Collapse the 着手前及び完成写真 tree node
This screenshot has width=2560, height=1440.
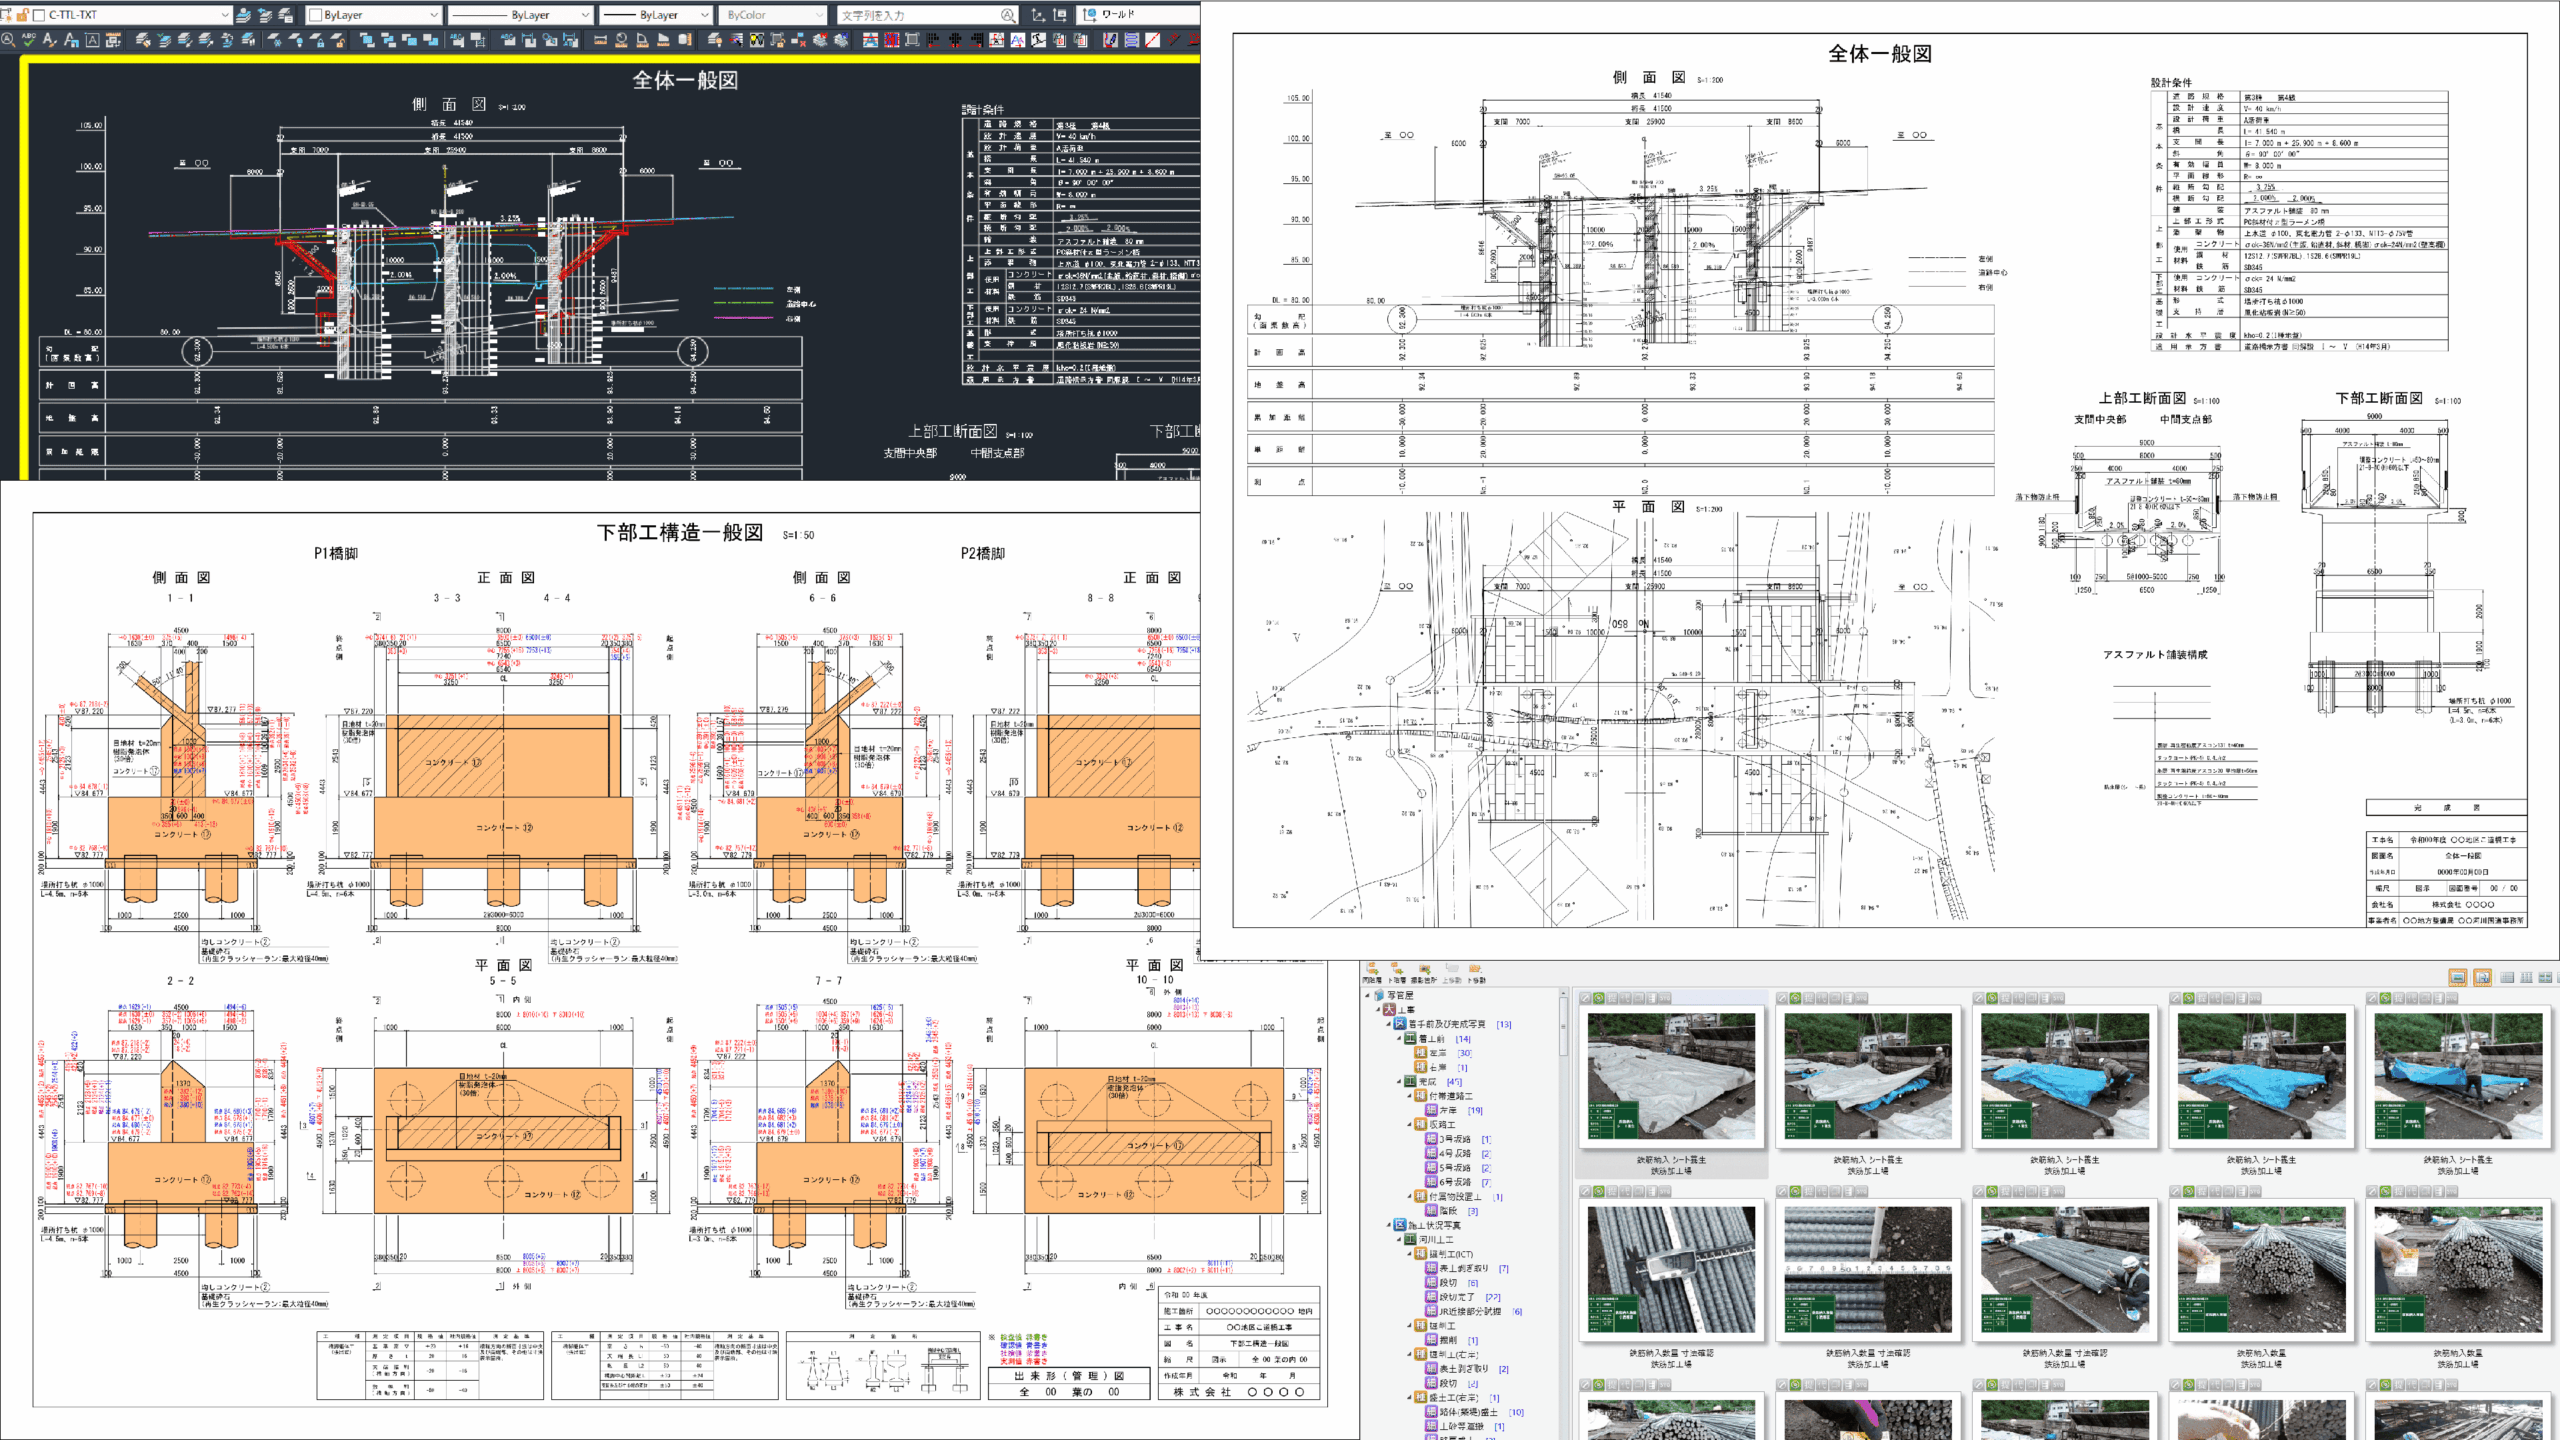click(1389, 1024)
